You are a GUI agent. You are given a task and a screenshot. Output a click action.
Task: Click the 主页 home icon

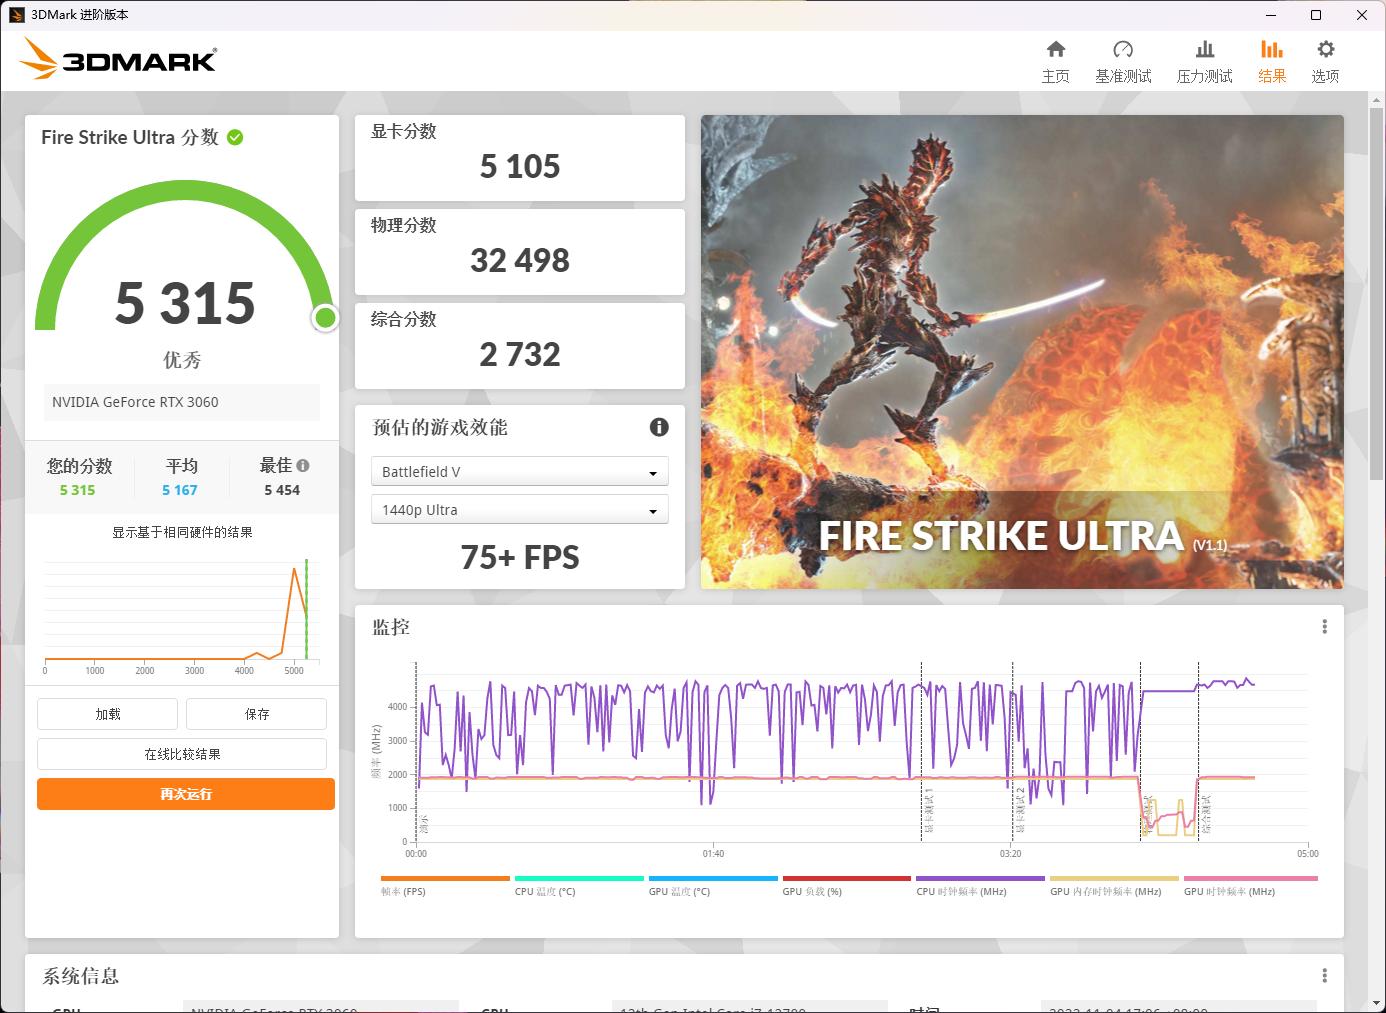(1056, 48)
